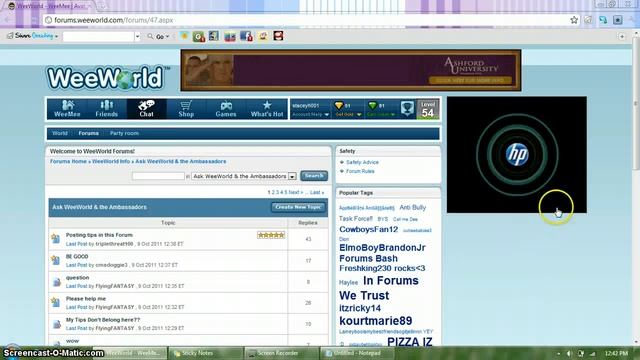
Task: Open the itzricky14 tag
Action: [x=360, y=308]
